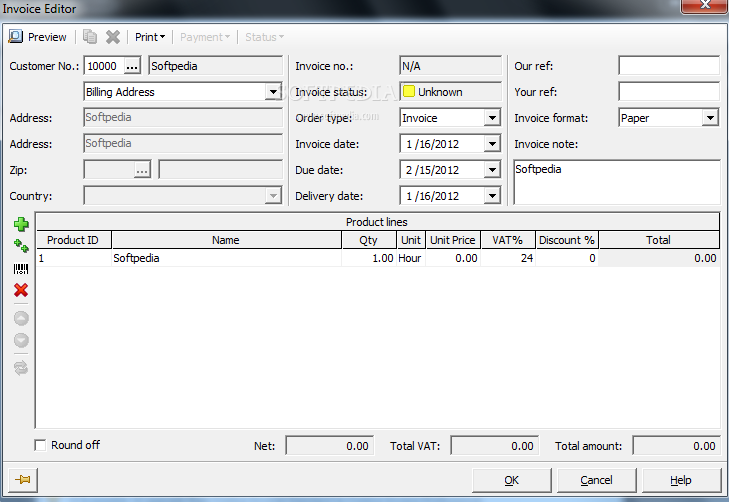Viewport: 729px width, 502px height.
Task: Click the barcode scan icon
Action: pos(21,269)
